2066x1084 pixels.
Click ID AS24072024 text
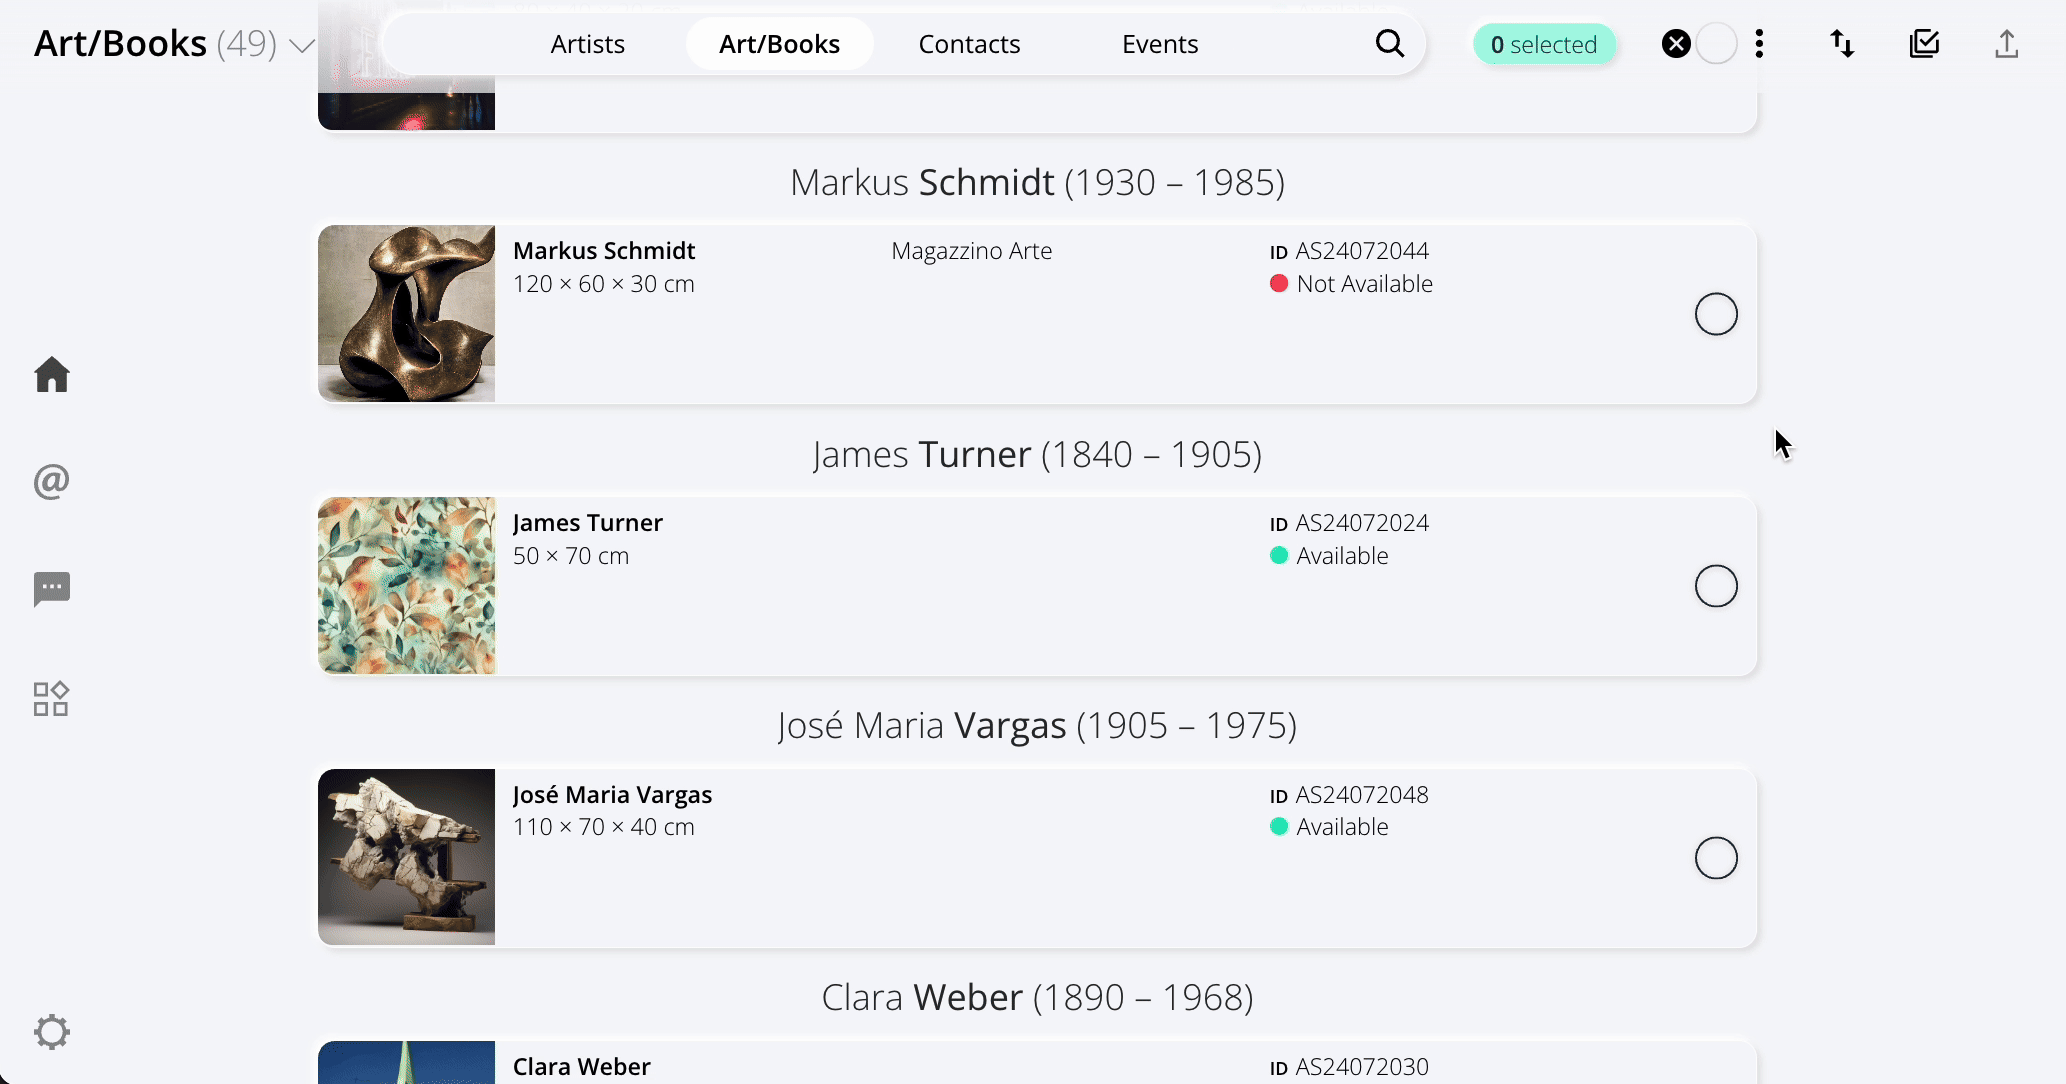tap(1349, 523)
